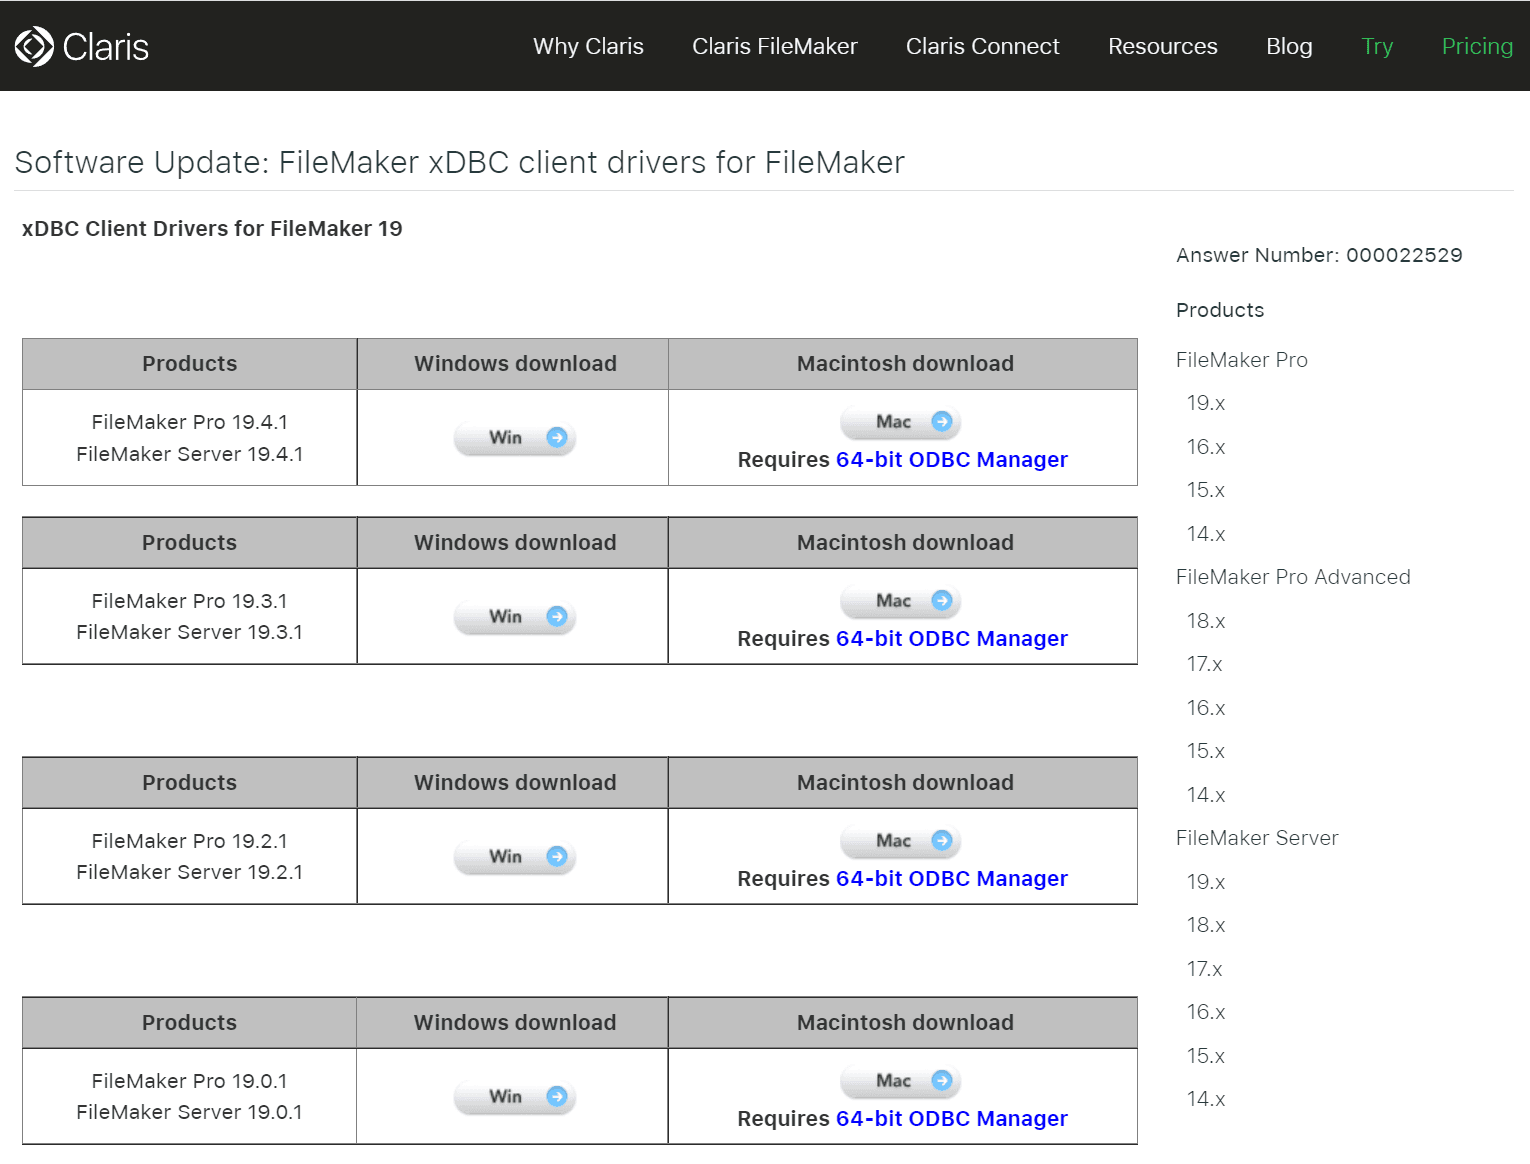Click the Claris logo icon
Image resolution: width=1530 pixels, height=1164 pixels.
[x=34, y=46]
